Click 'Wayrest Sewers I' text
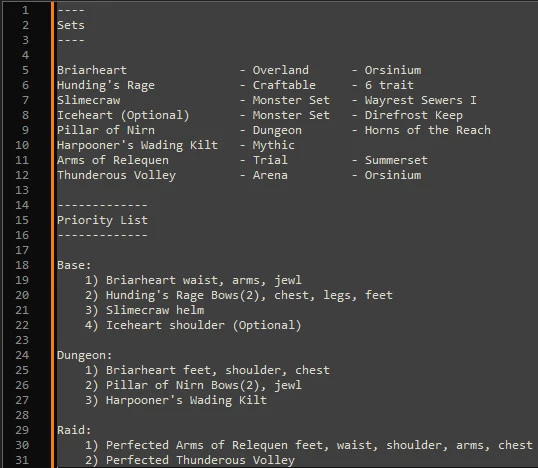Viewport: 538px width, 468px height. [x=421, y=100]
